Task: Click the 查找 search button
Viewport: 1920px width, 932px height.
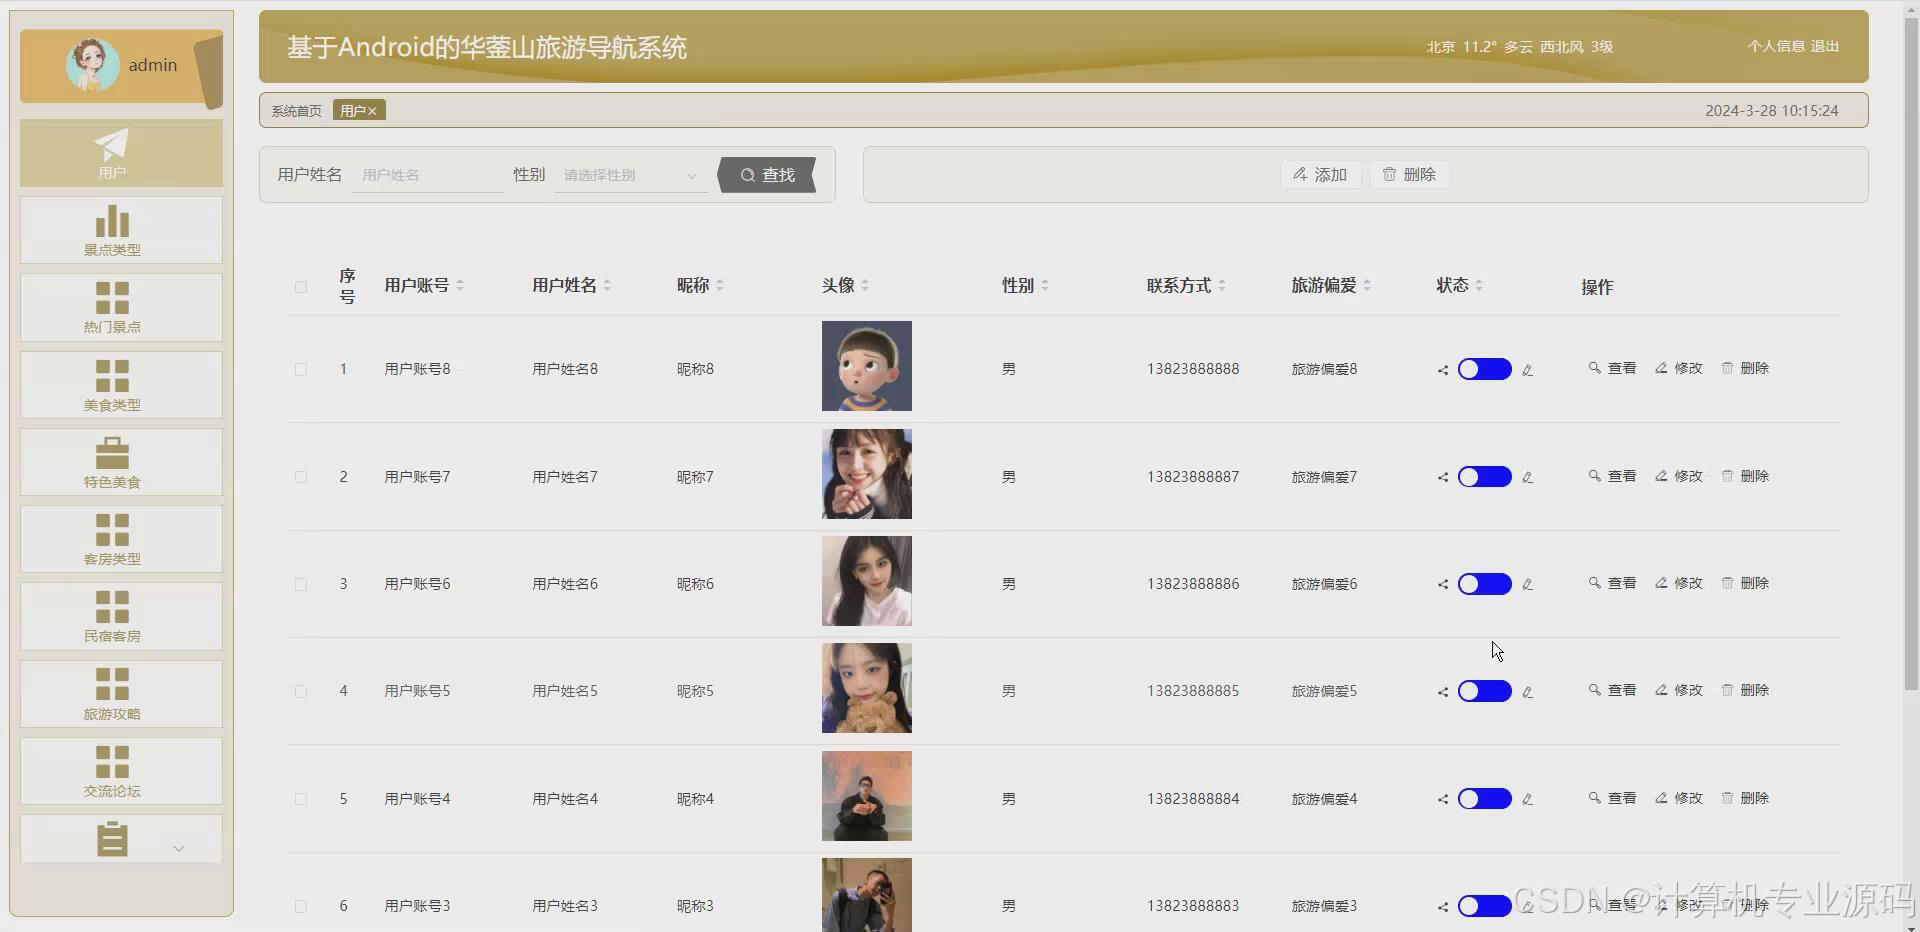Action: 766,174
